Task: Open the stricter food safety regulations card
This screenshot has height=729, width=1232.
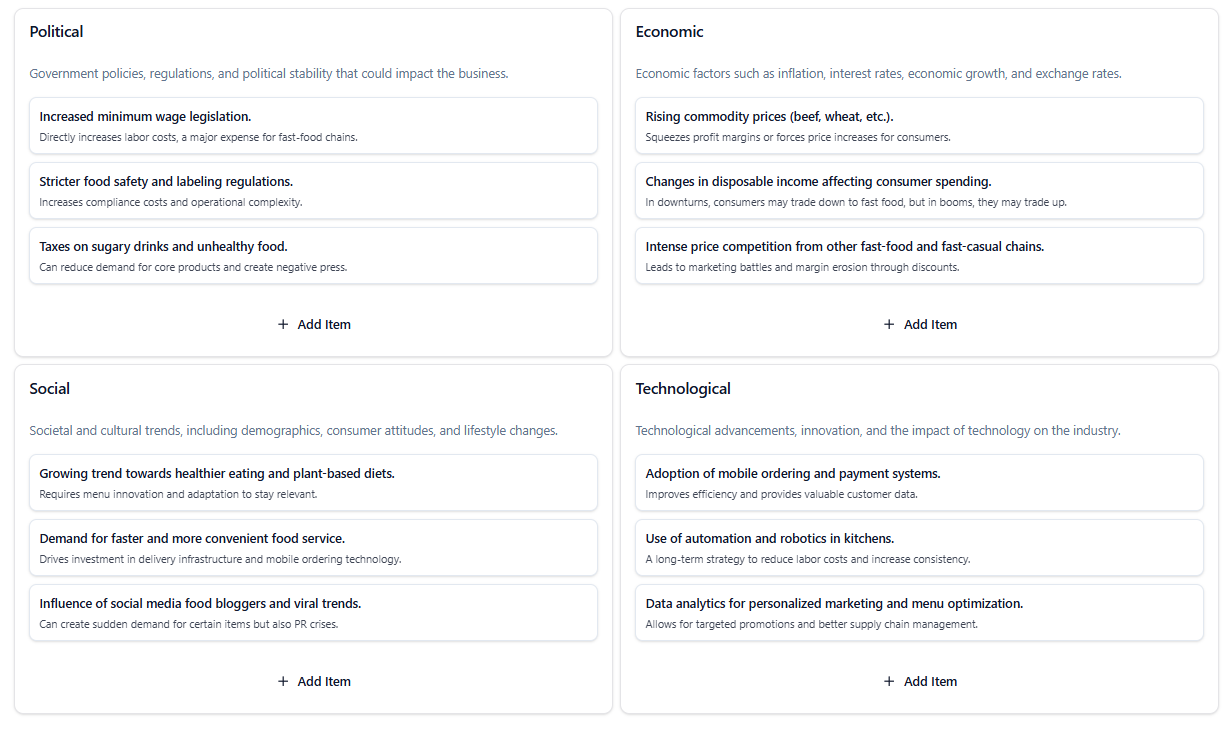Action: (313, 191)
